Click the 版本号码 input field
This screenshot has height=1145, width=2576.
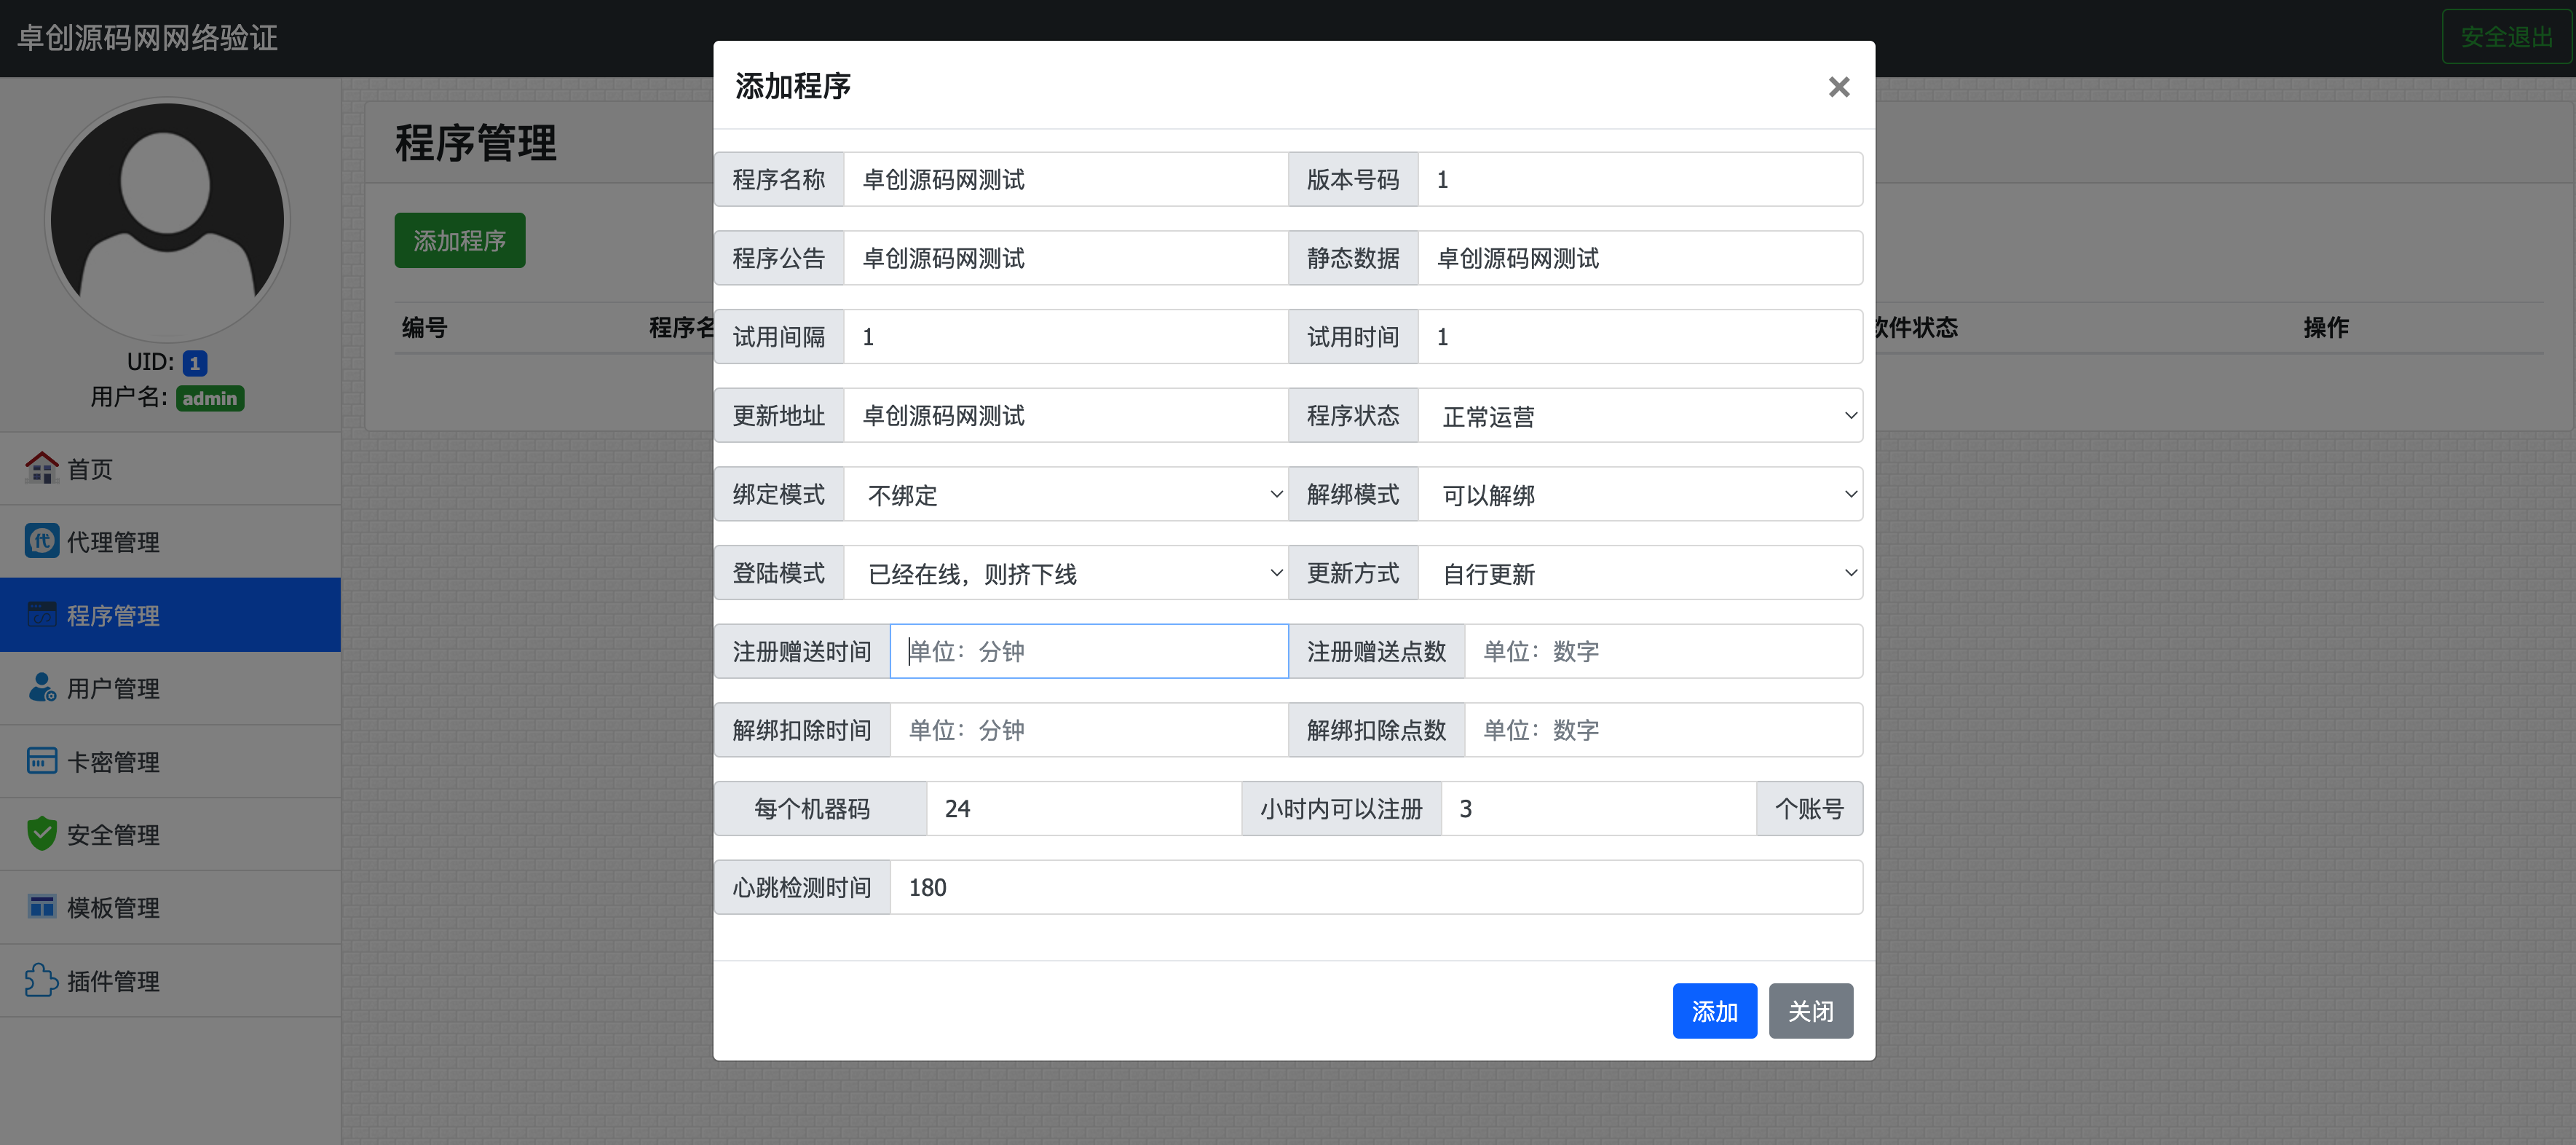coord(1640,179)
